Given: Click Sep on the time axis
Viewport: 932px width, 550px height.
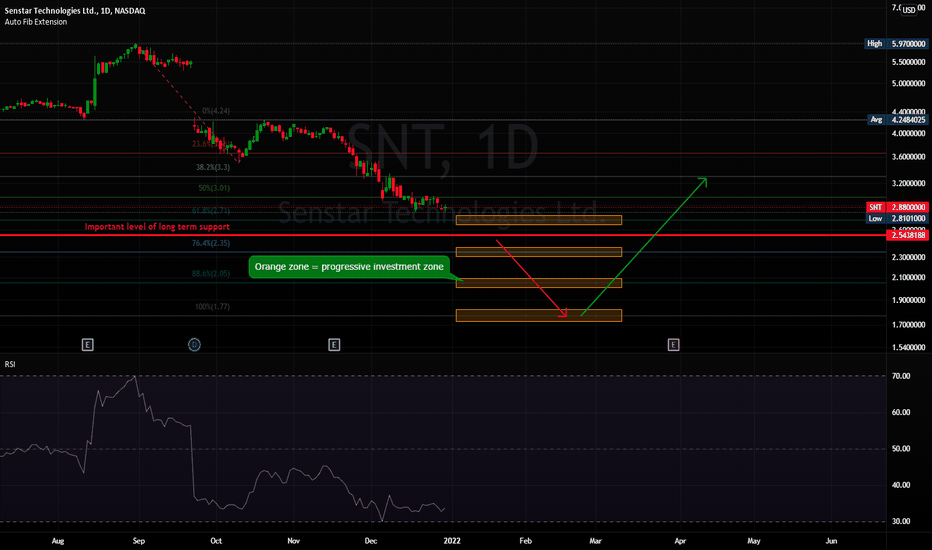Looking at the screenshot, I should click(x=138, y=540).
